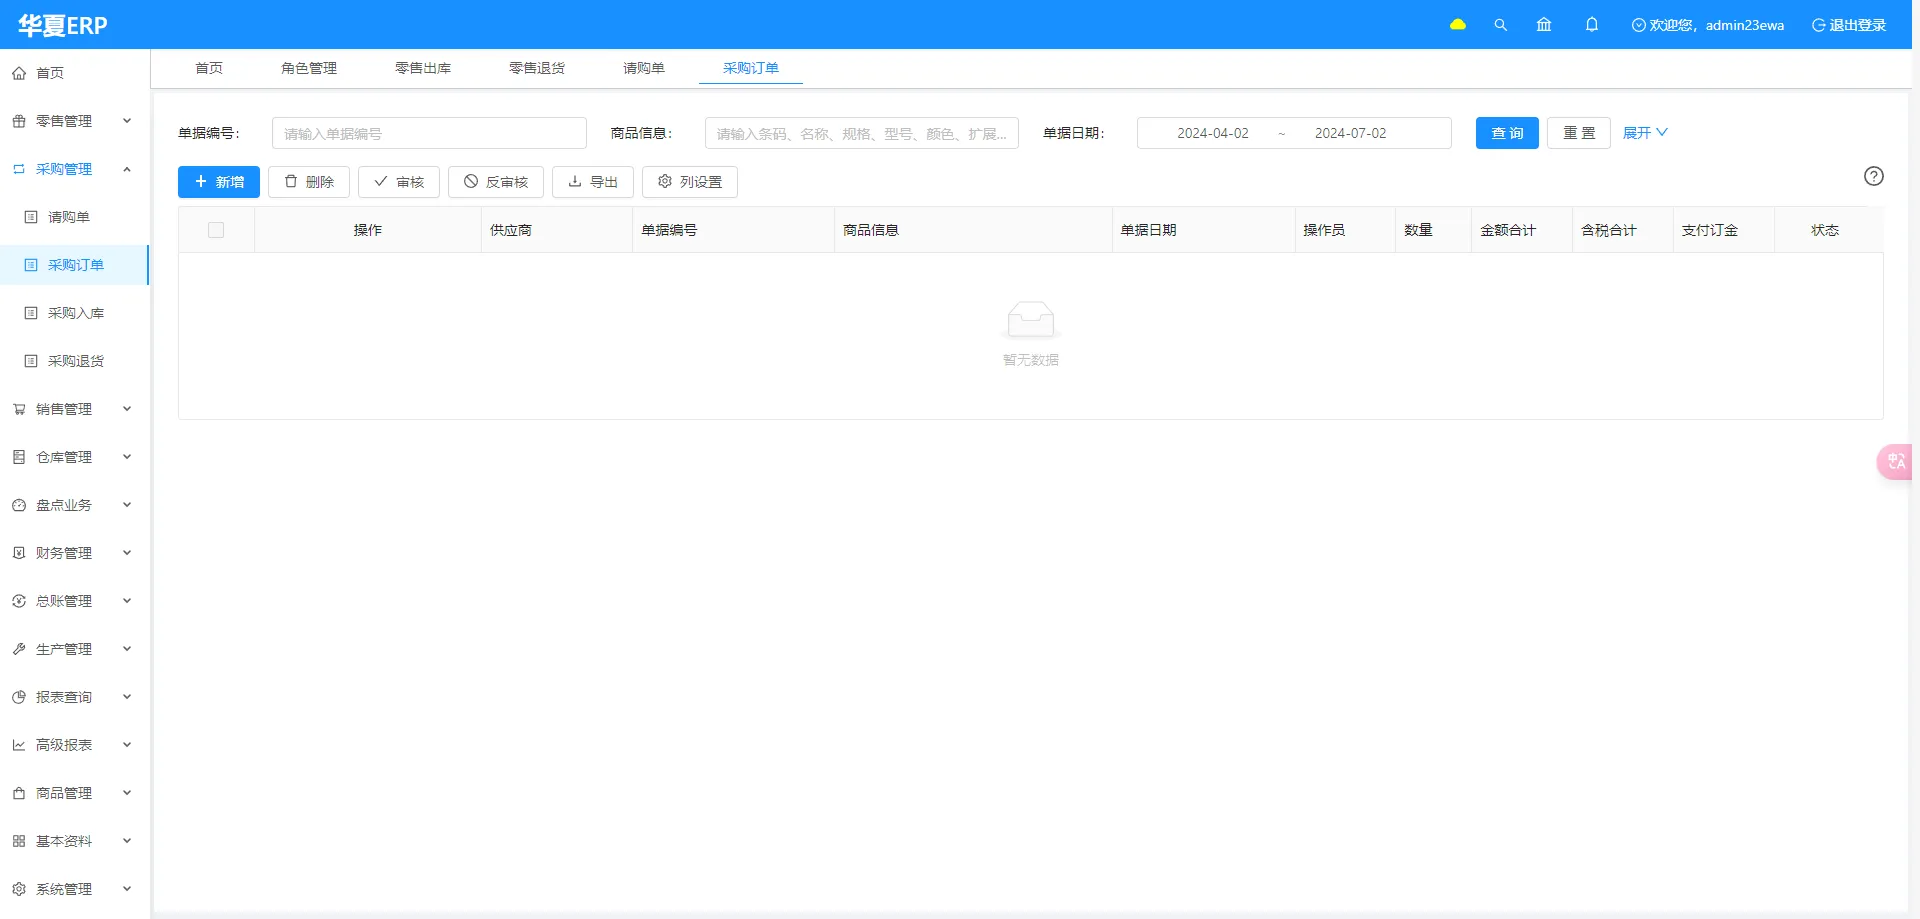Focus the 商品信息 input field
The width and height of the screenshot is (1920, 919).
coord(862,133)
